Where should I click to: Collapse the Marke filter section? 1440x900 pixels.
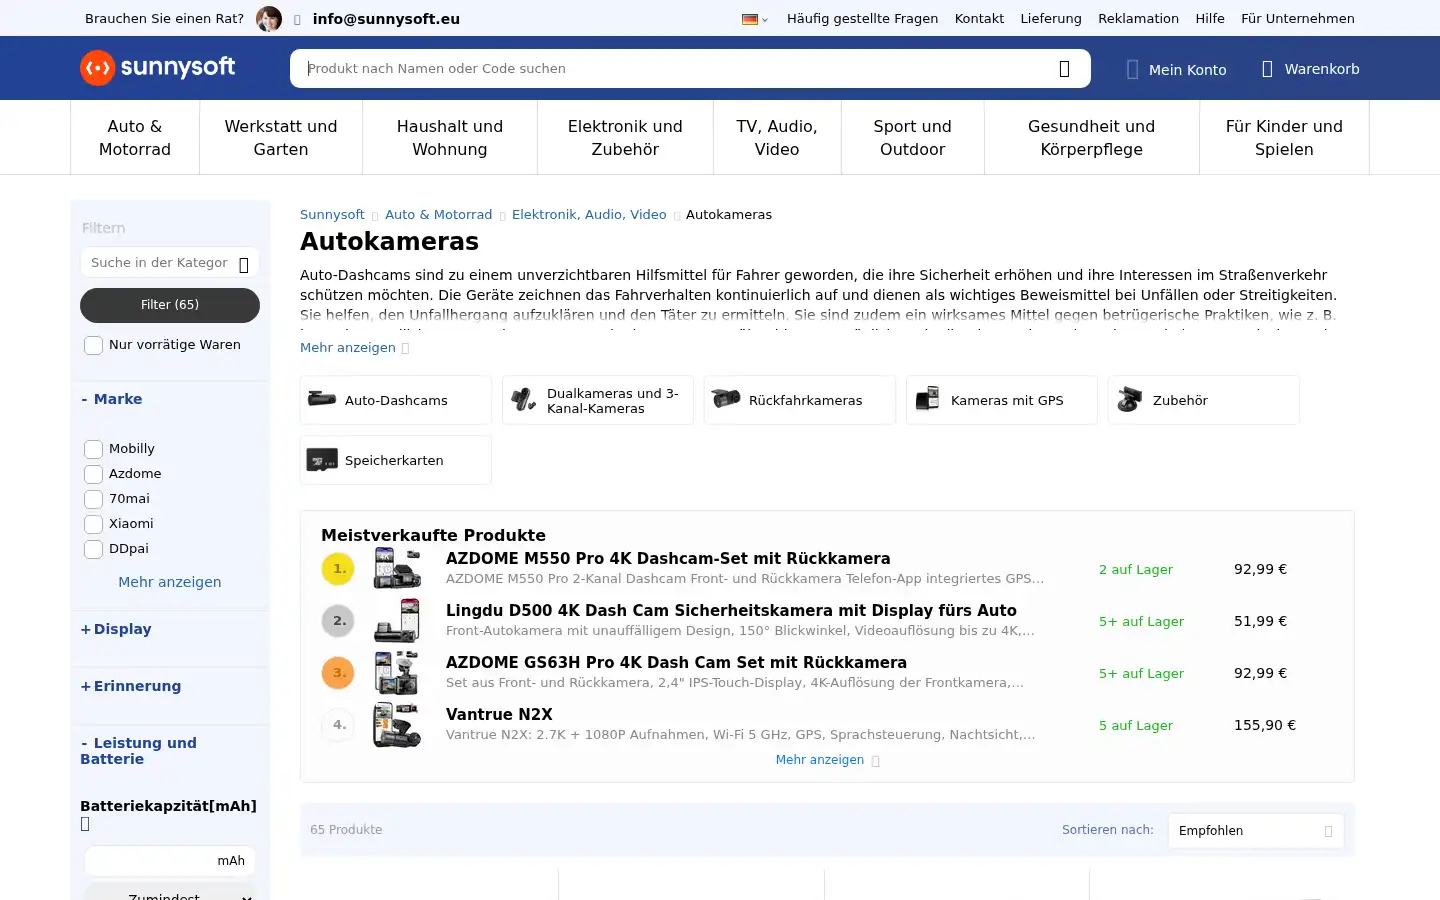click(112, 399)
